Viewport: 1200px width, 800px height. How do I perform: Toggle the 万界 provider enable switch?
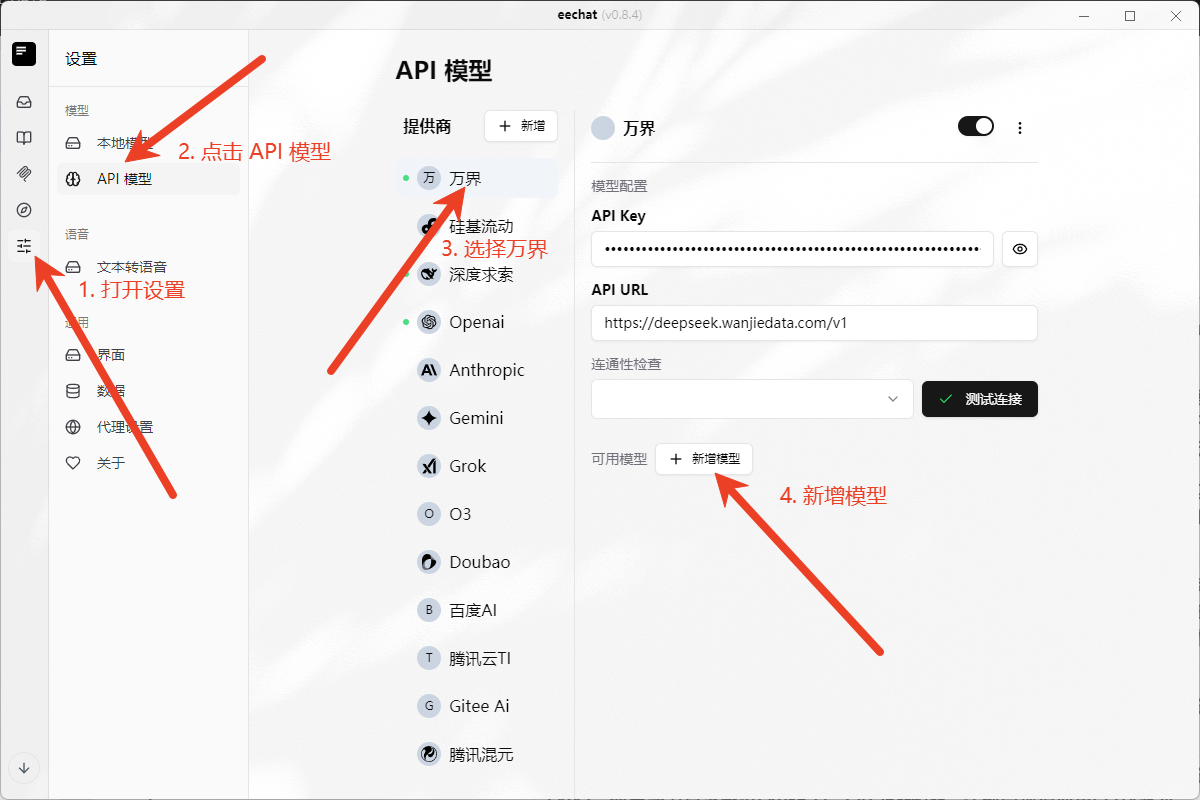pos(976,126)
